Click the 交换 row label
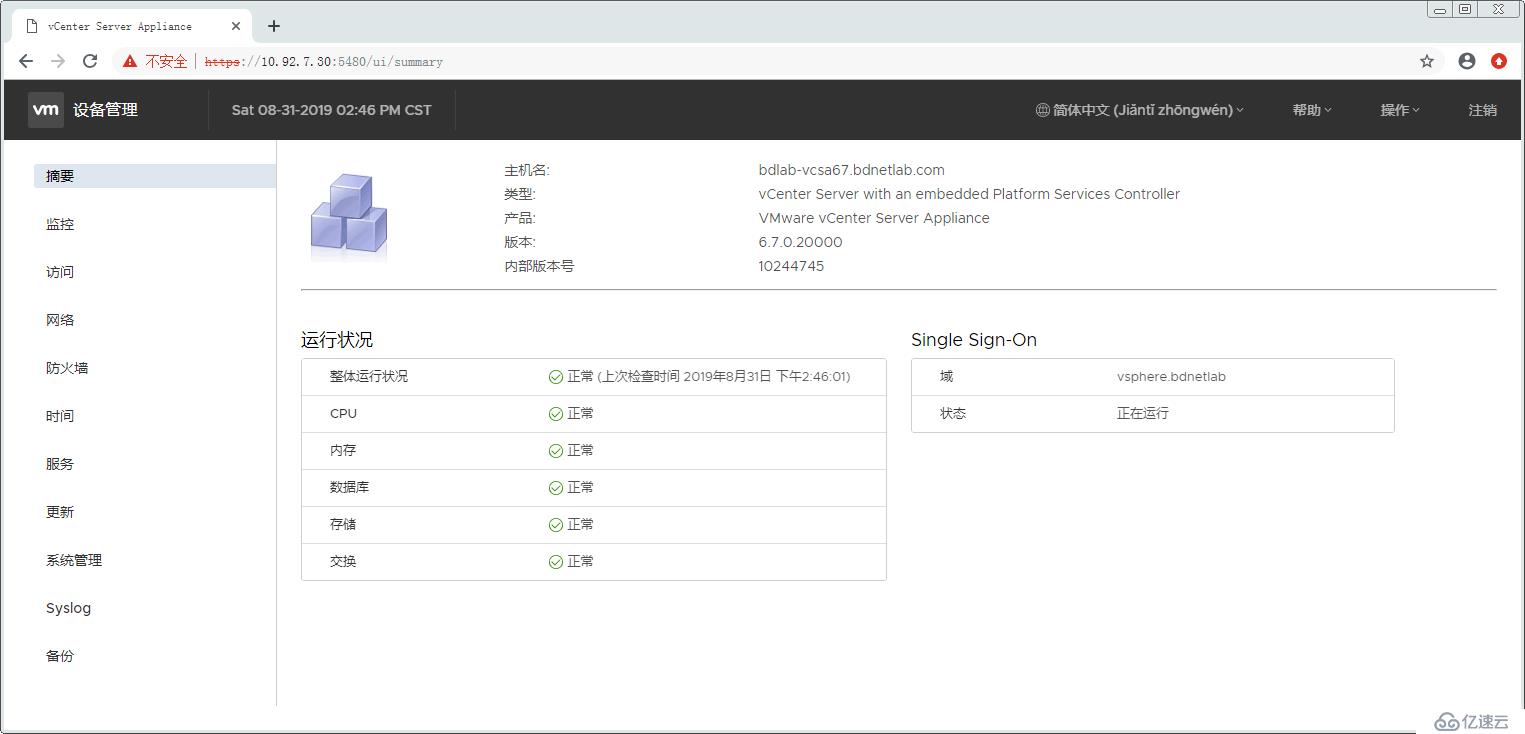Image resolution: width=1525 pixels, height=734 pixels. click(x=343, y=562)
